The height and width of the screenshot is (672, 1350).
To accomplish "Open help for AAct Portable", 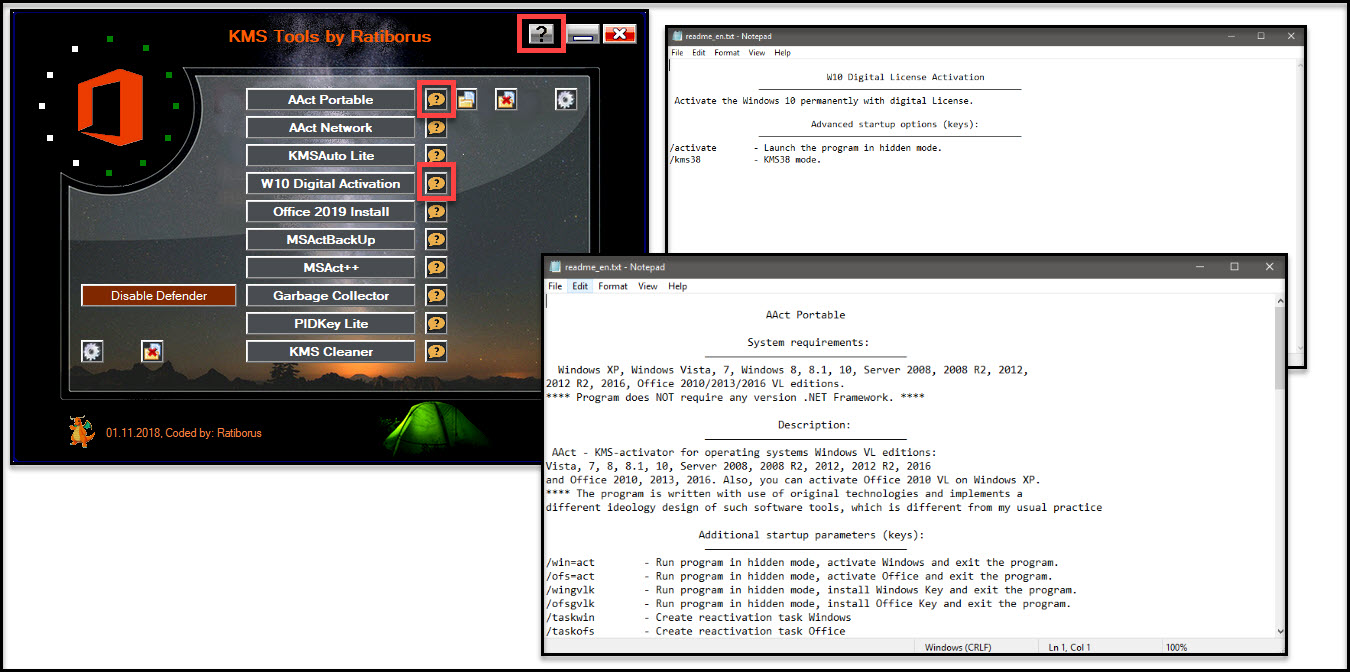I will (x=436, y=99).
